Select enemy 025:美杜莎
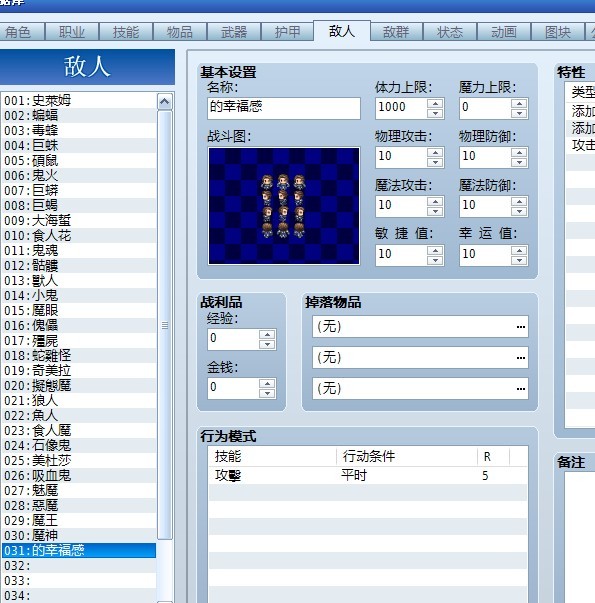 click(x=79, y=461)
